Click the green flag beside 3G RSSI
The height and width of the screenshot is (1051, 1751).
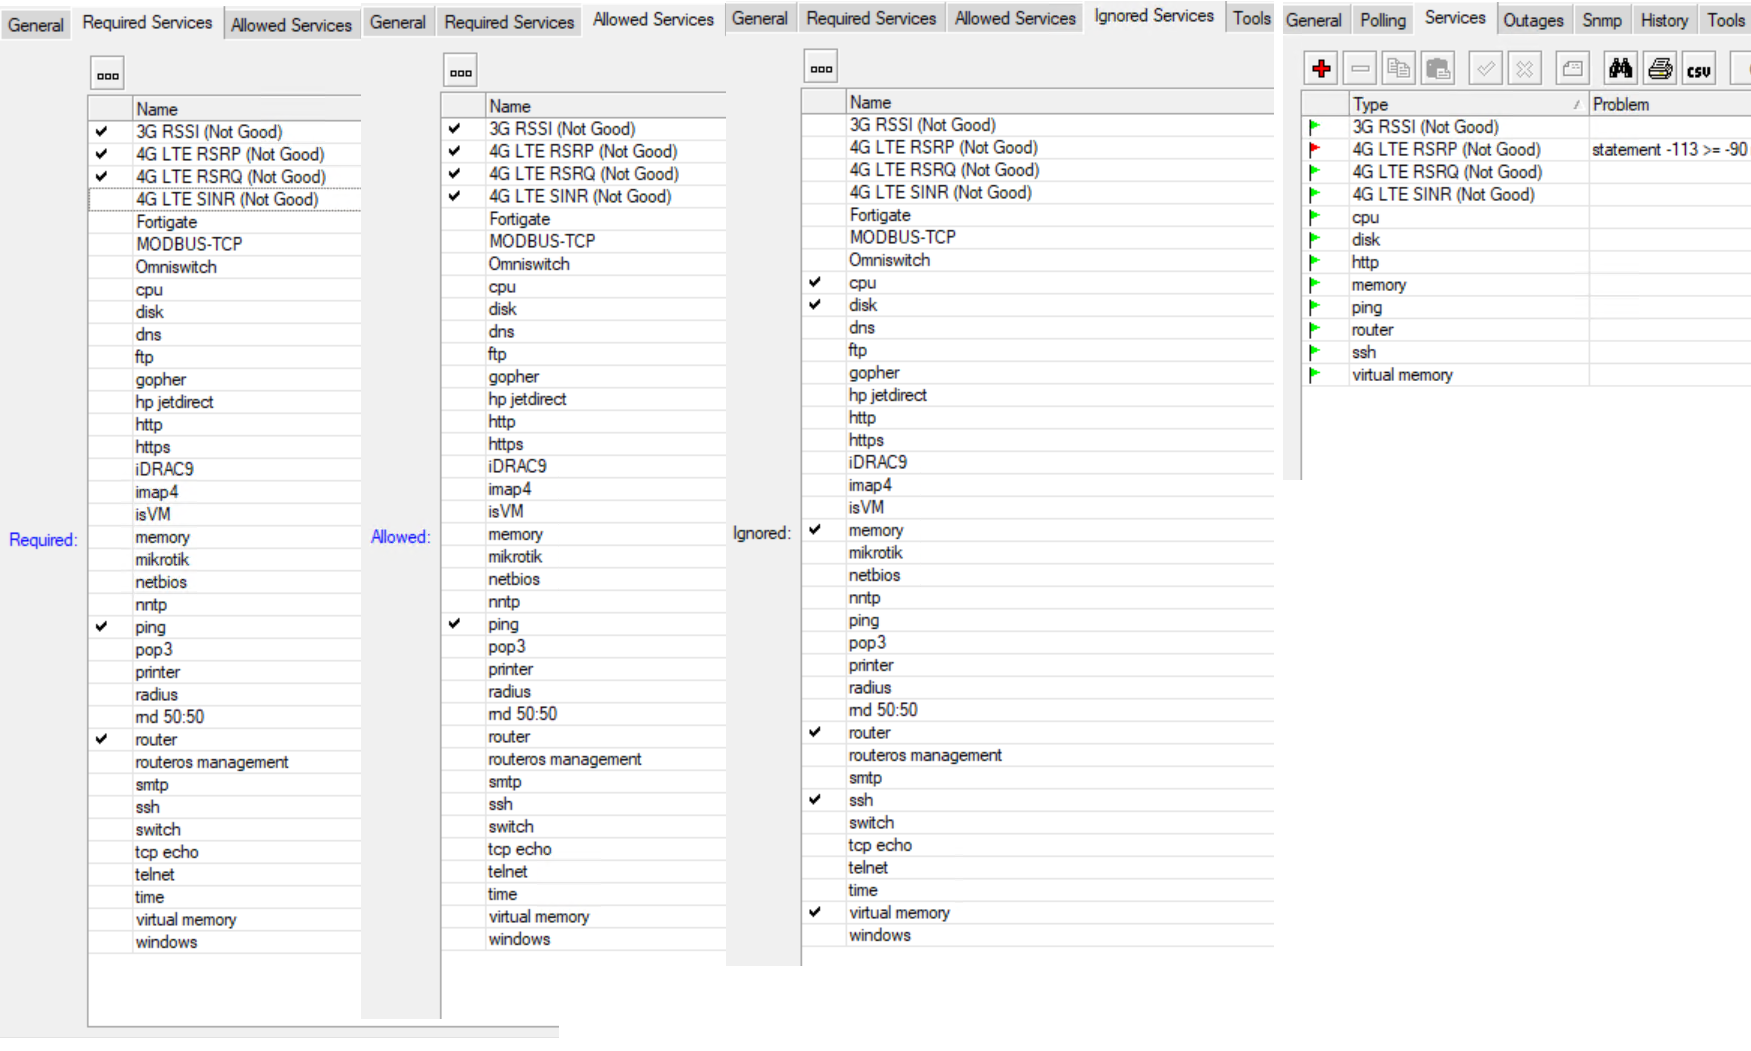[1314, 127]
